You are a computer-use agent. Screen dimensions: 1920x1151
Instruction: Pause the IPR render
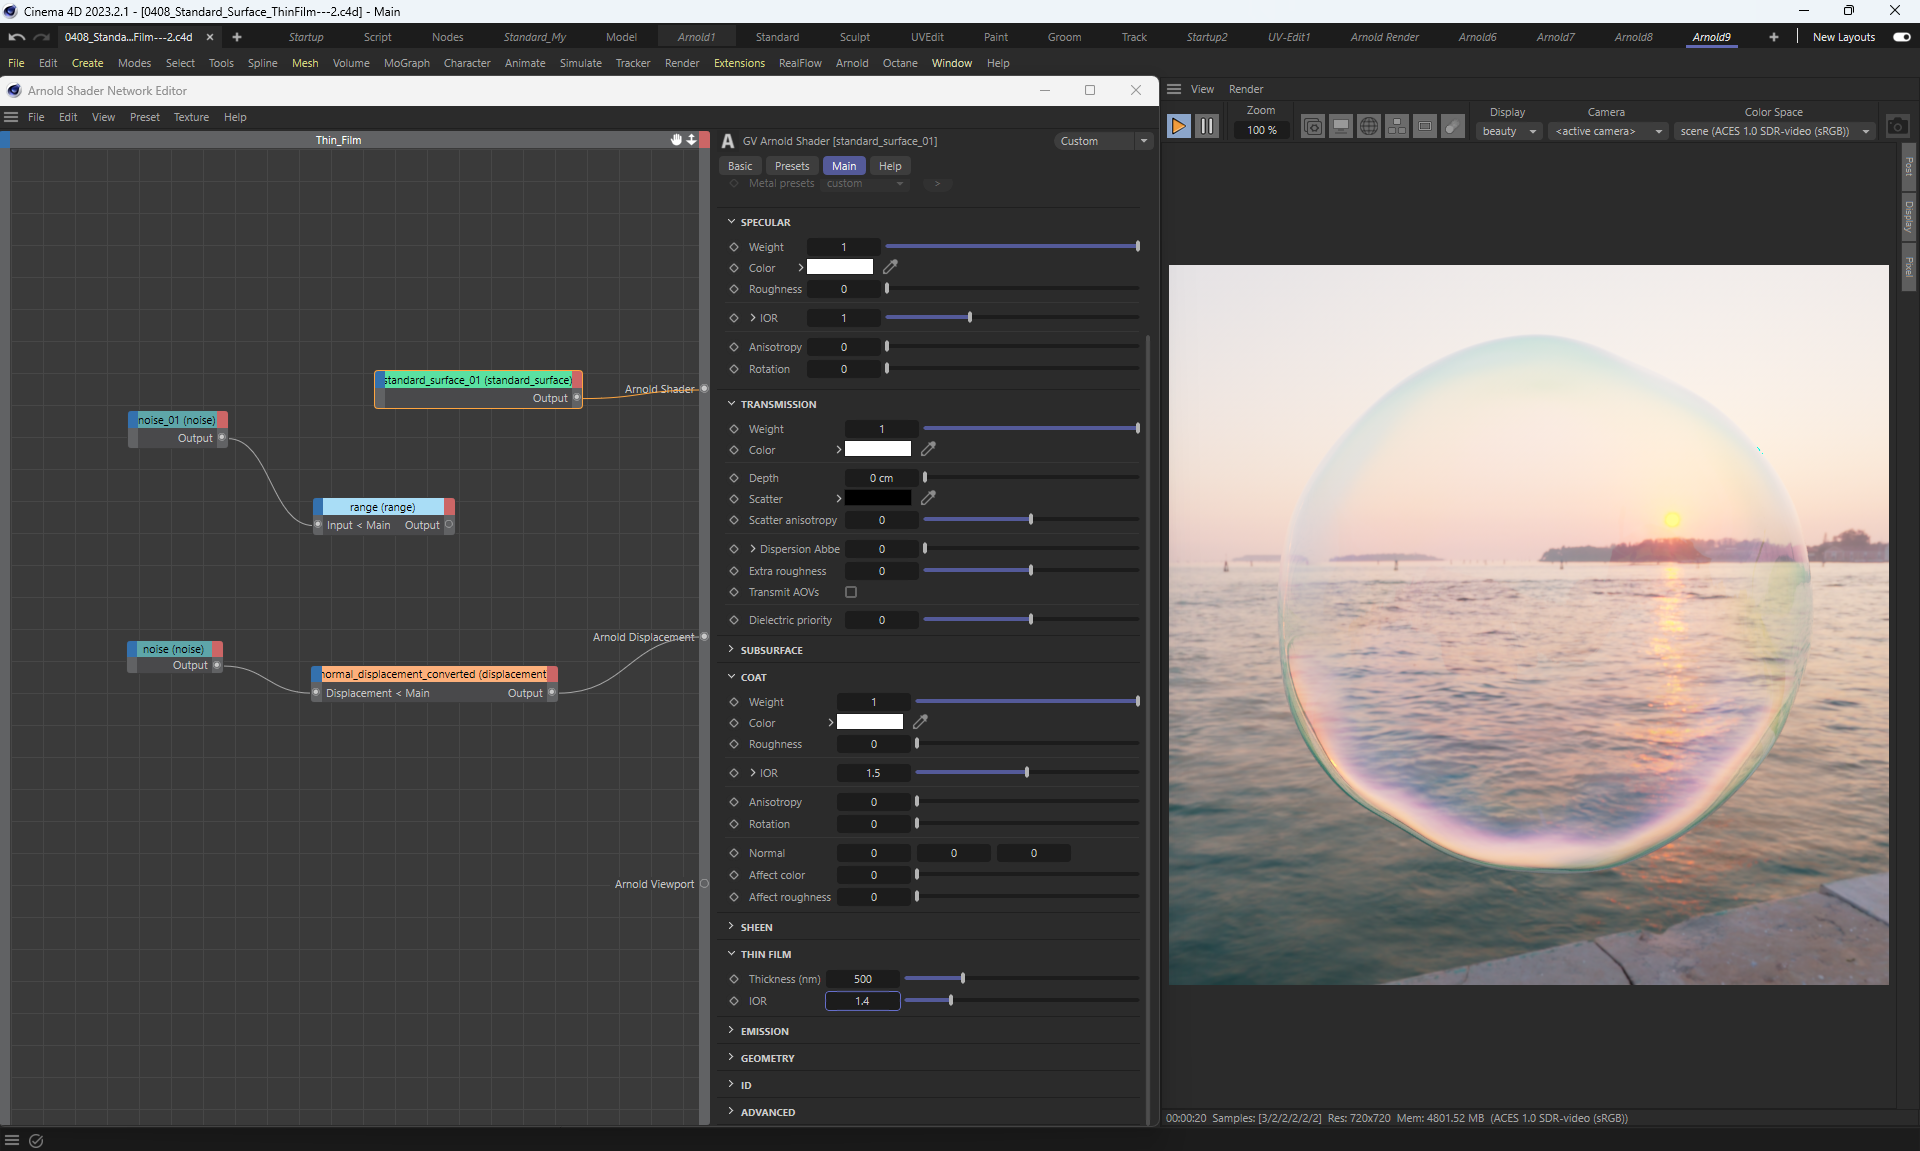tap(1207, 126)
